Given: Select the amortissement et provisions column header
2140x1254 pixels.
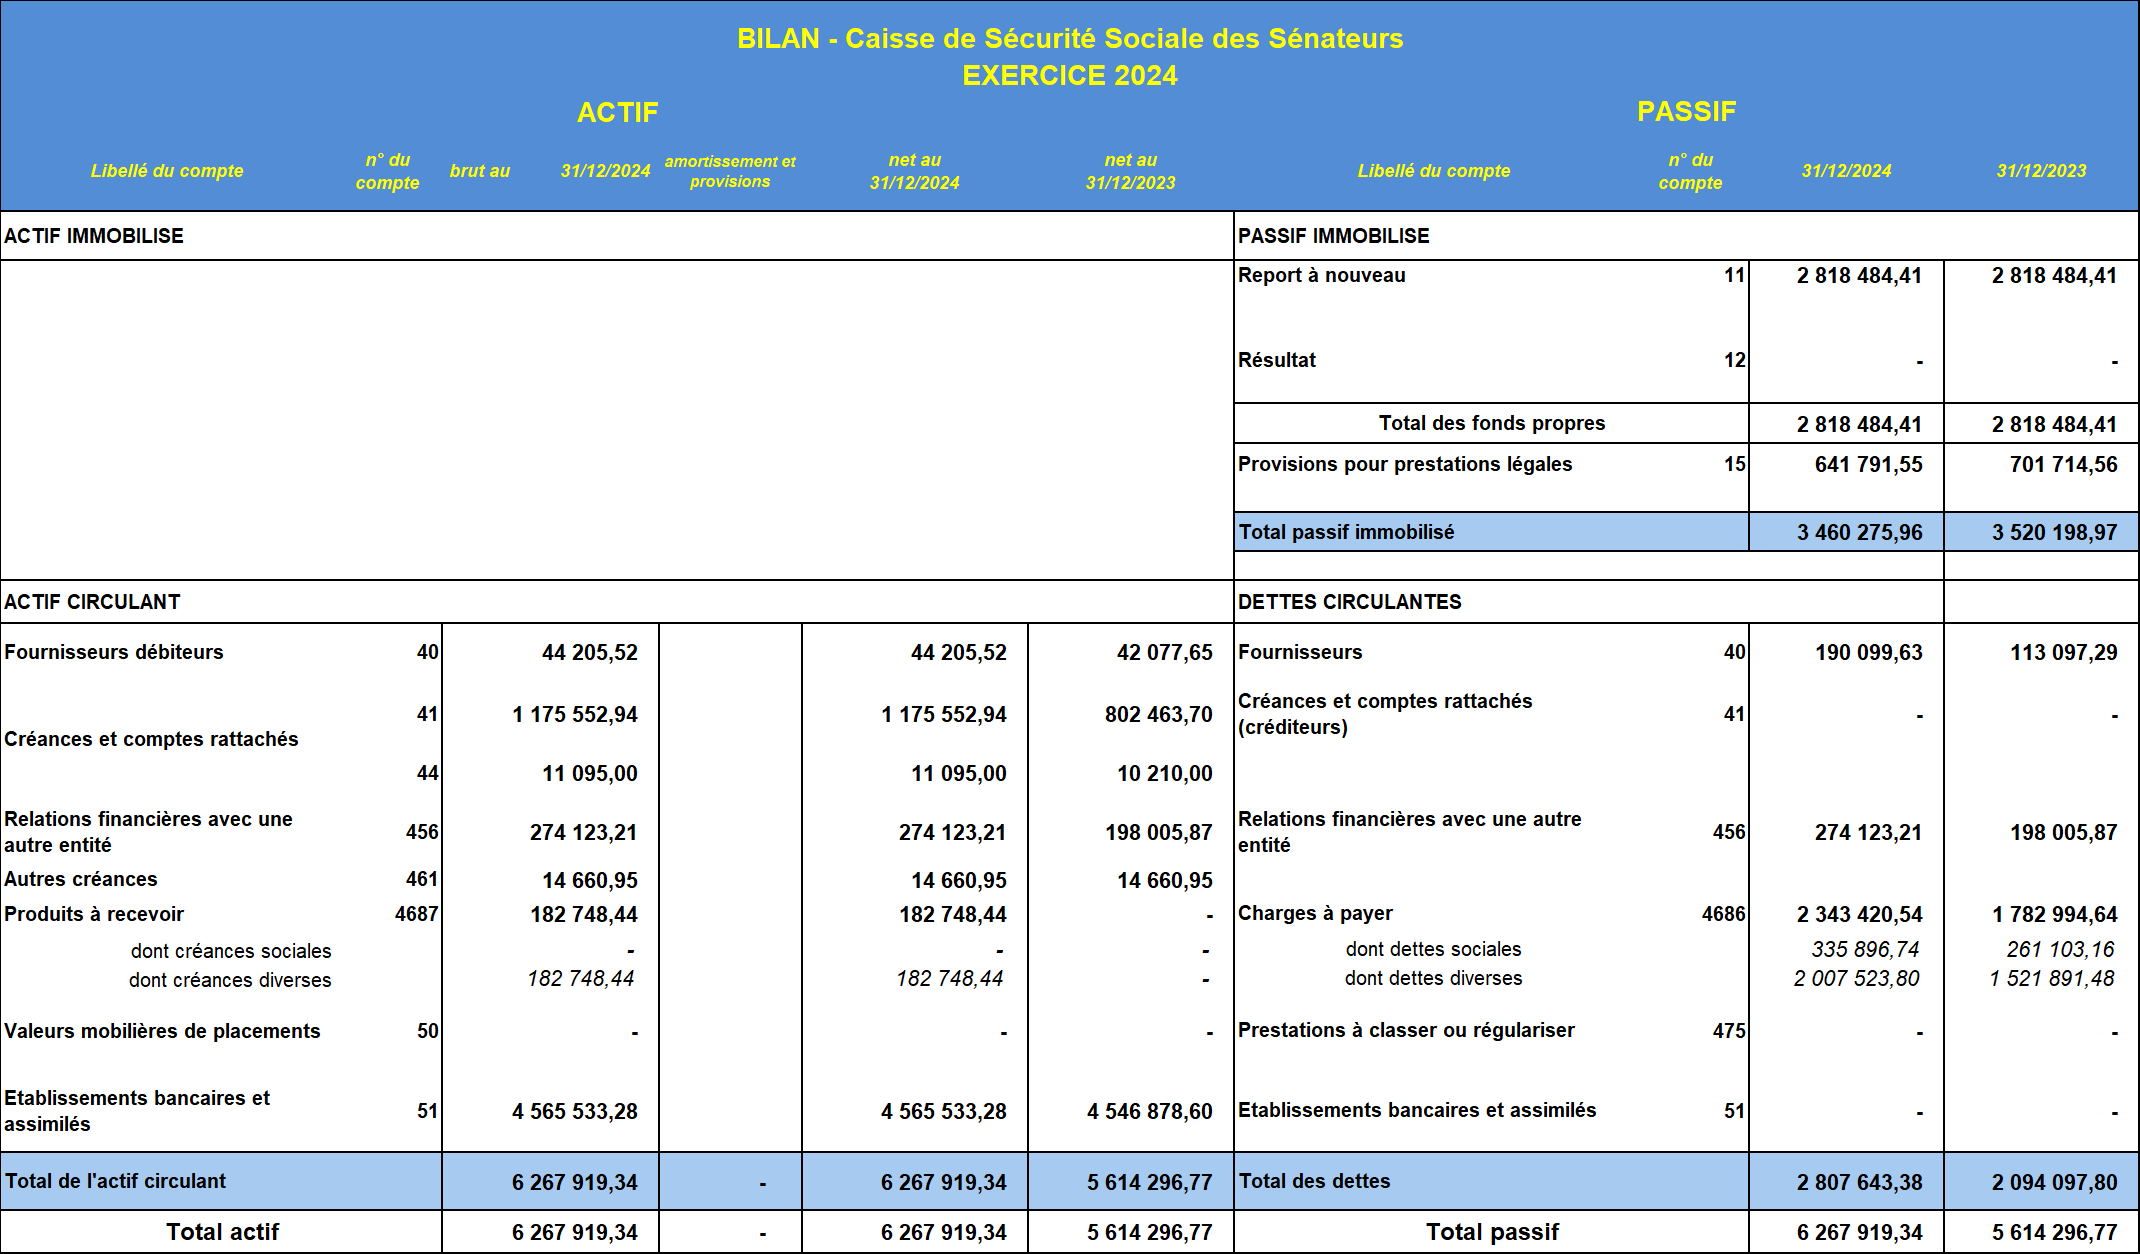Looking at the screenshot, I should coord(729,171).
